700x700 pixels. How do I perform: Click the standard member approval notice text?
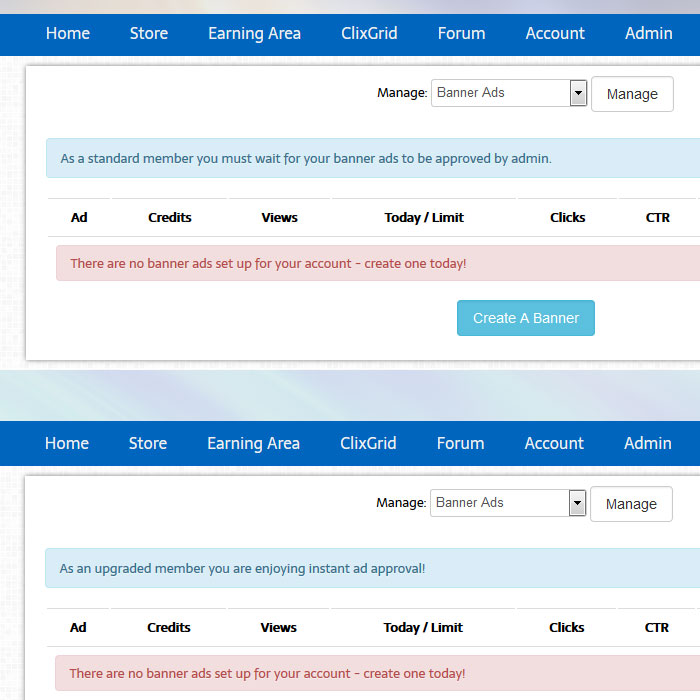click(306, 158)
